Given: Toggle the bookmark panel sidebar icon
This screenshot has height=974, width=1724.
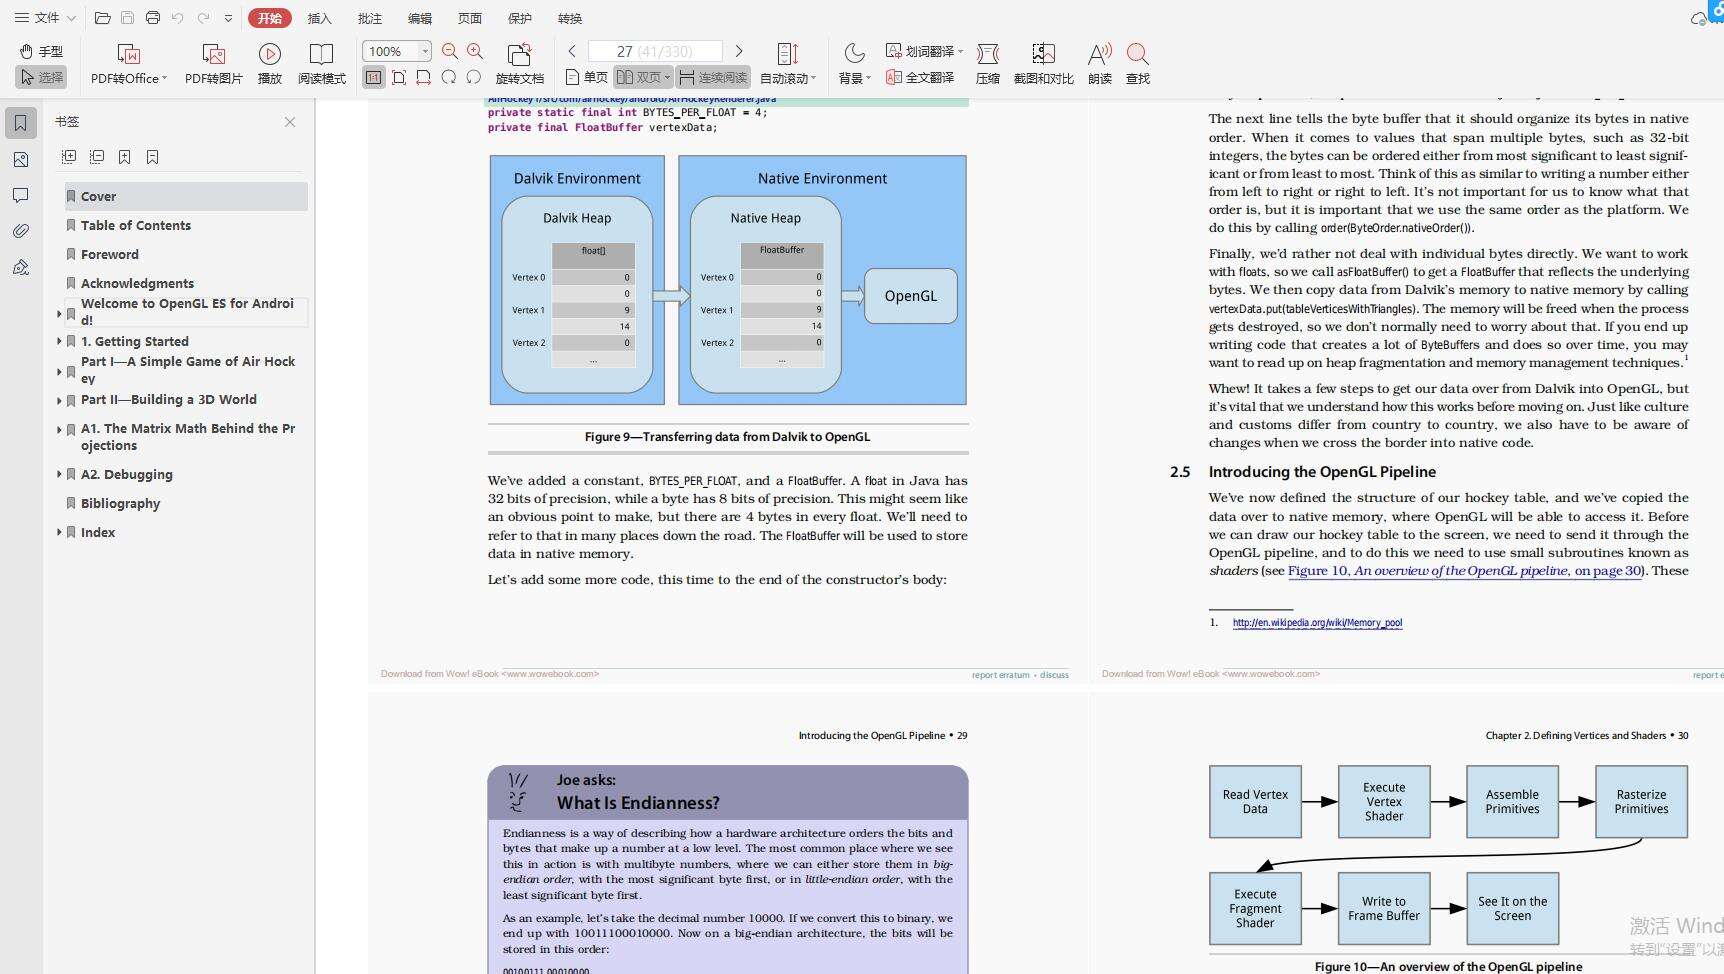Looking at the screenshot, I should (21, 123).
